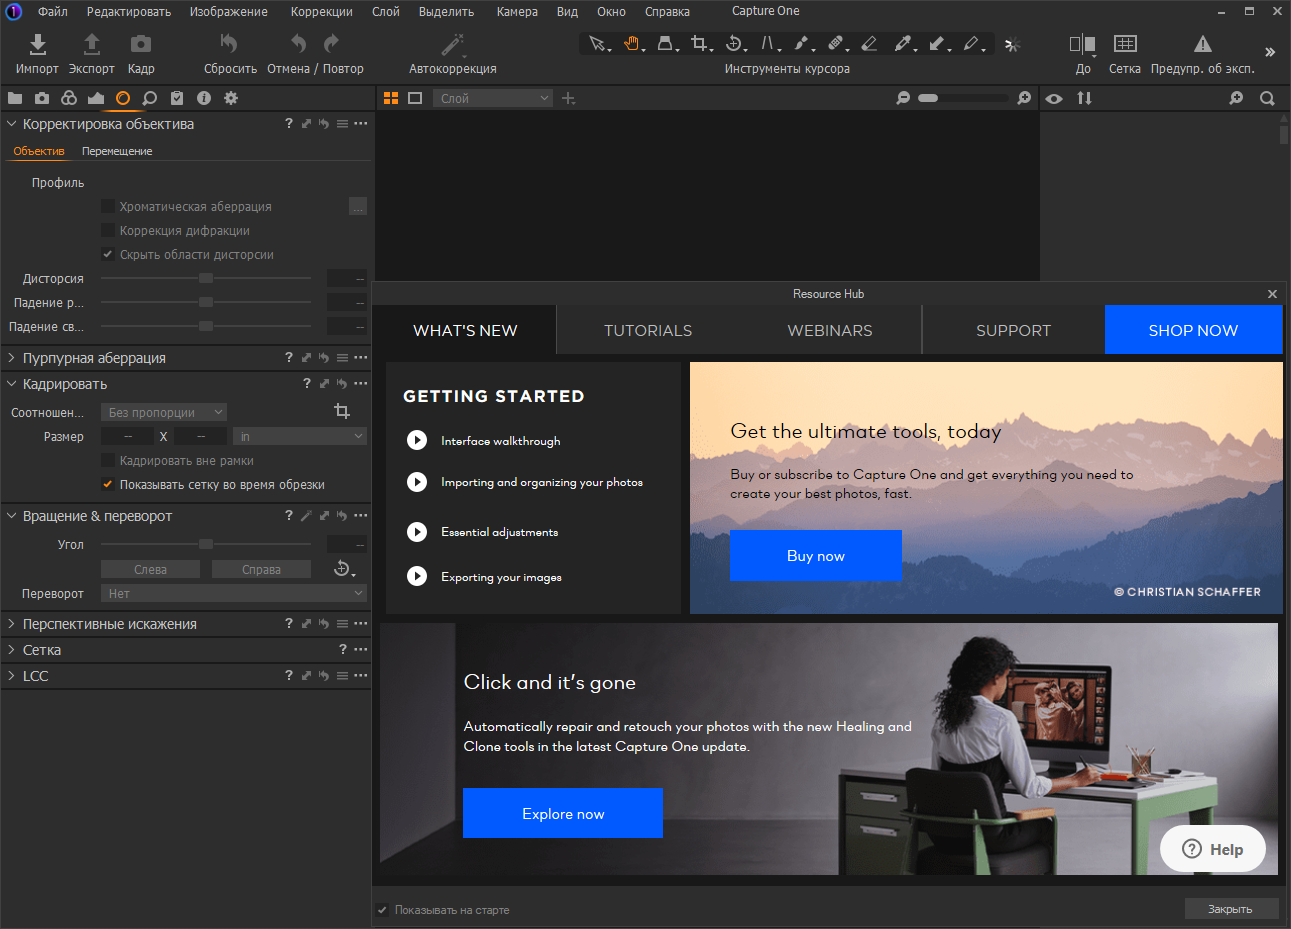Click the Help chat bubble
The height and width of the screenshot is (929, 1291).
pos(1213,849)
